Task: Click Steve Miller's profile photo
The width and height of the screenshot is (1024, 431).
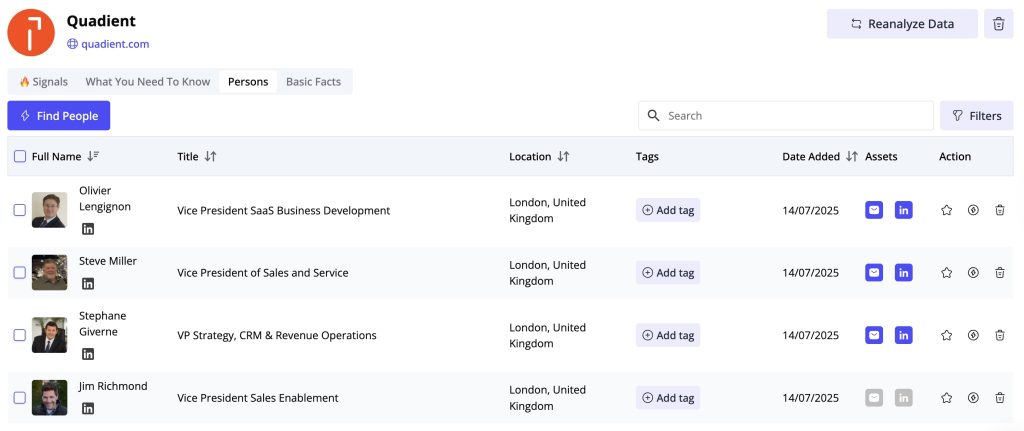Action: click(50, 272)
